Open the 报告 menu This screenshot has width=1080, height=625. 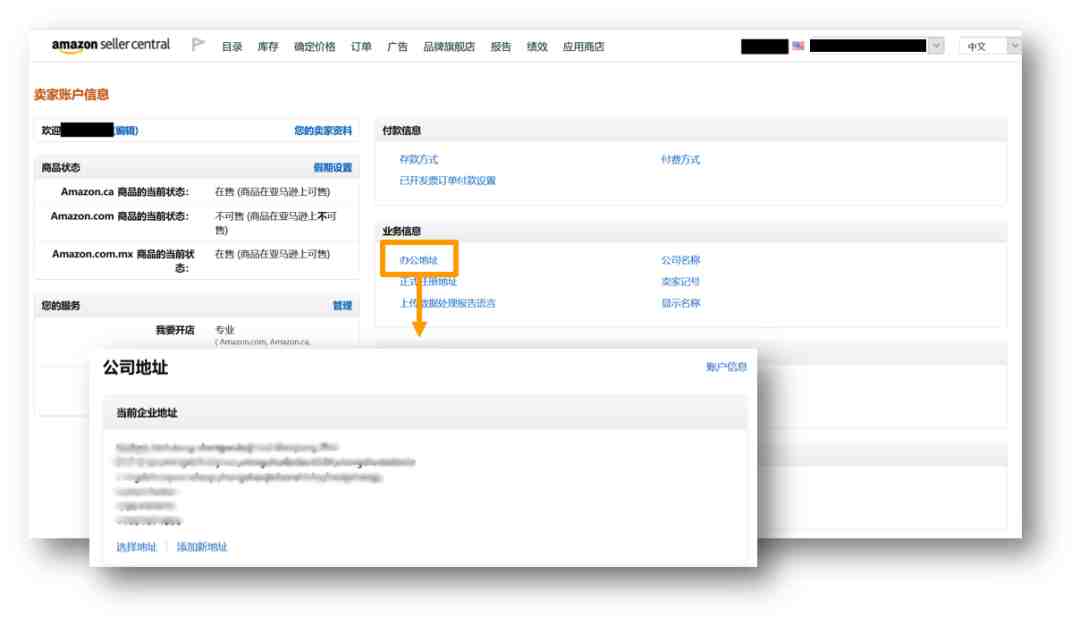(501, 47)
